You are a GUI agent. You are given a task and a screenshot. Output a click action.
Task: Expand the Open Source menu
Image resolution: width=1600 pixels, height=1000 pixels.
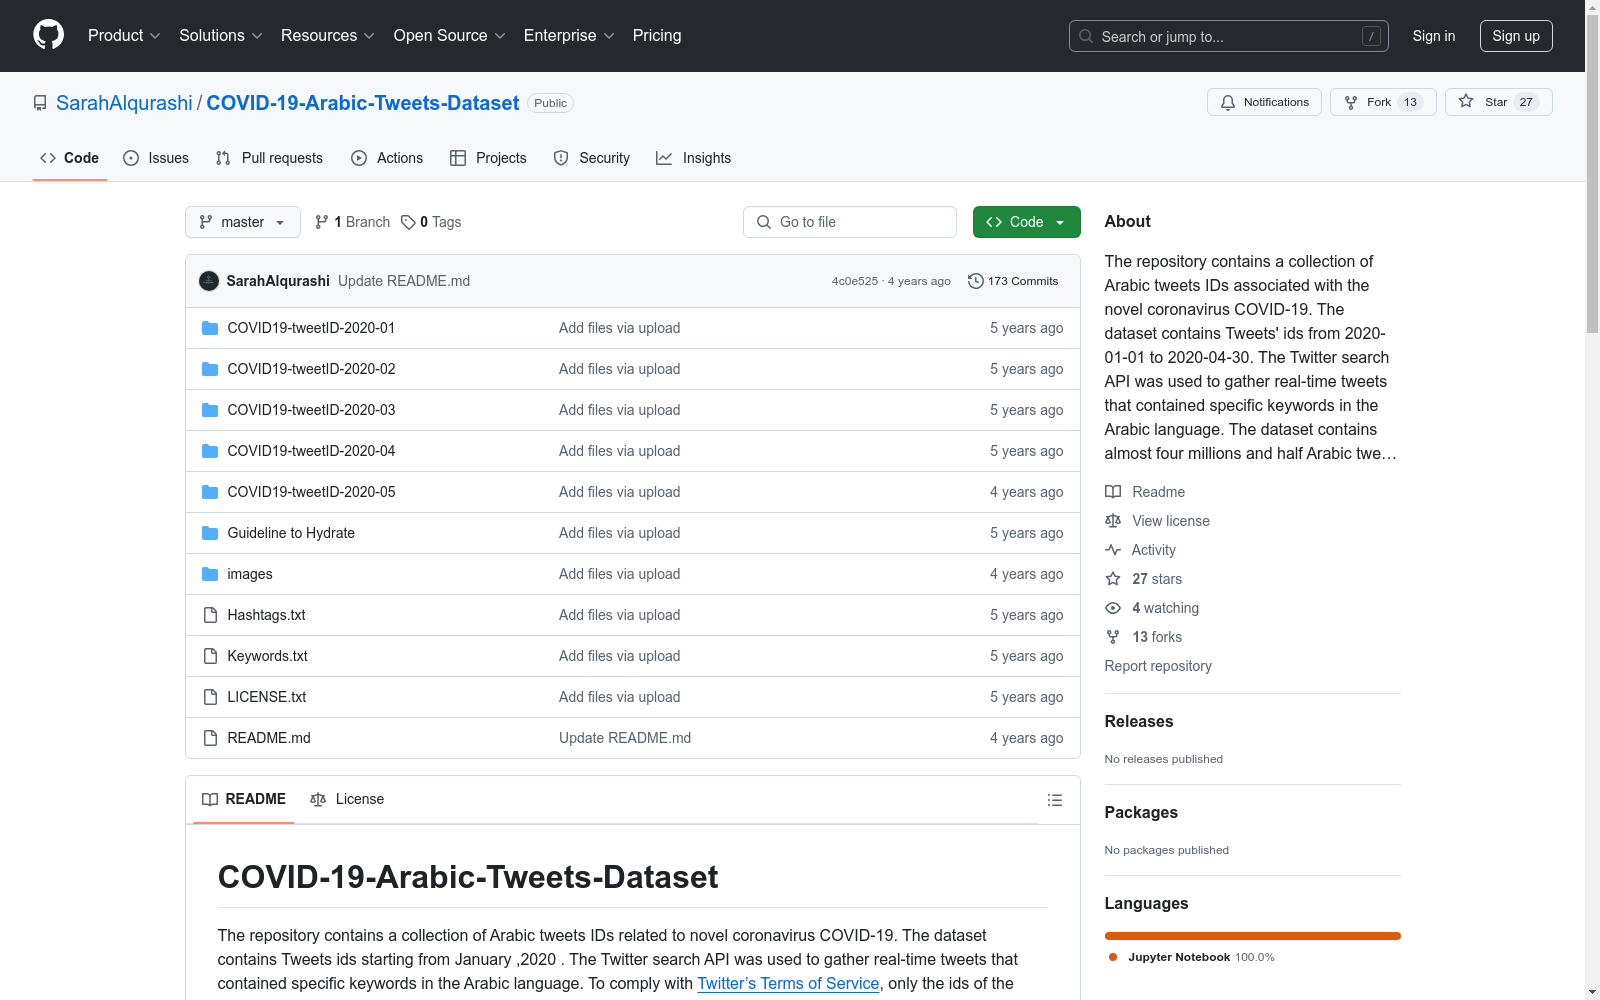point(450,36)
